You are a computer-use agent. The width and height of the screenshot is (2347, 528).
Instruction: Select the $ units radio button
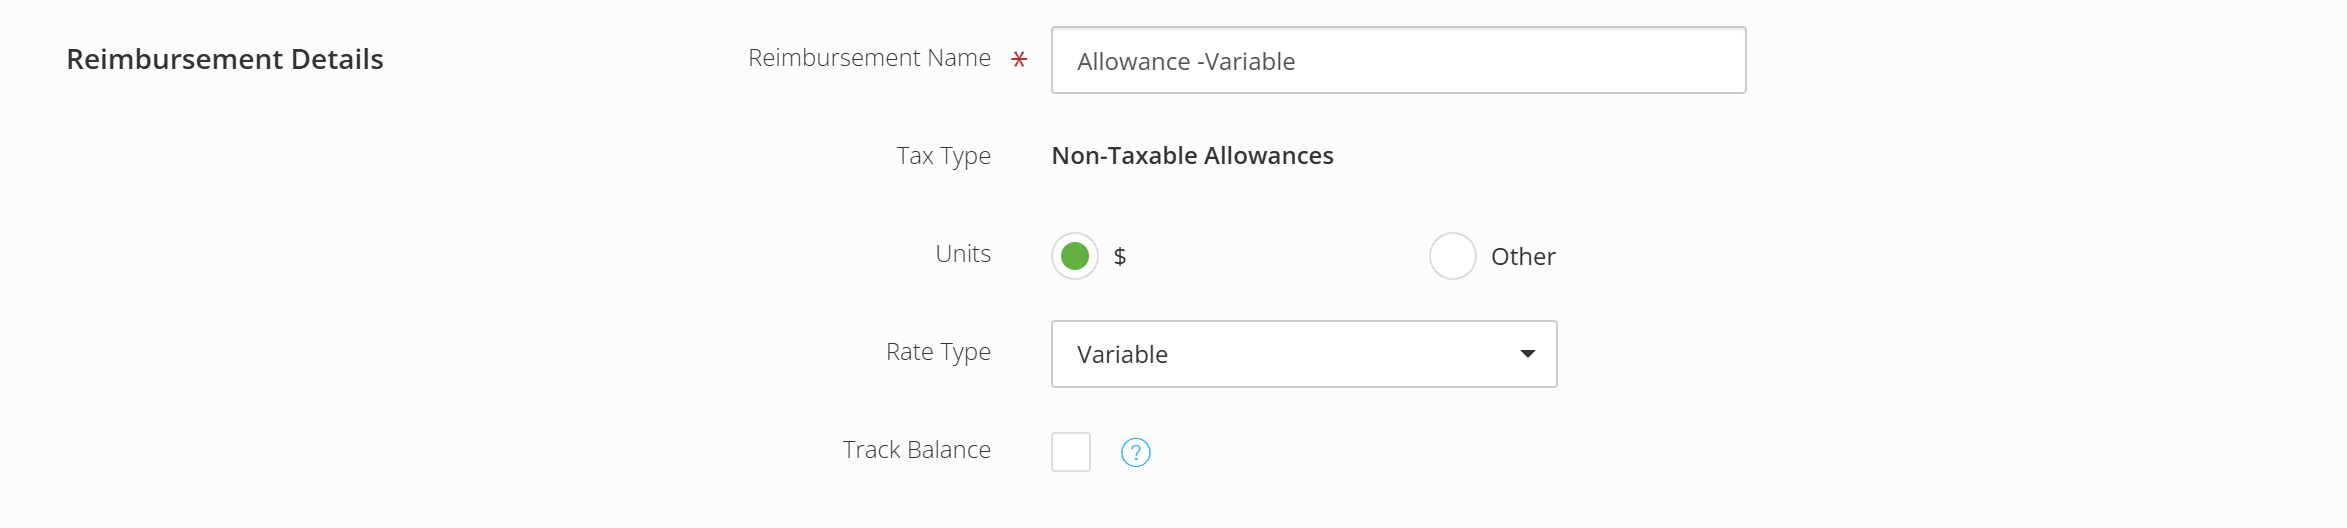point(1075,256)
